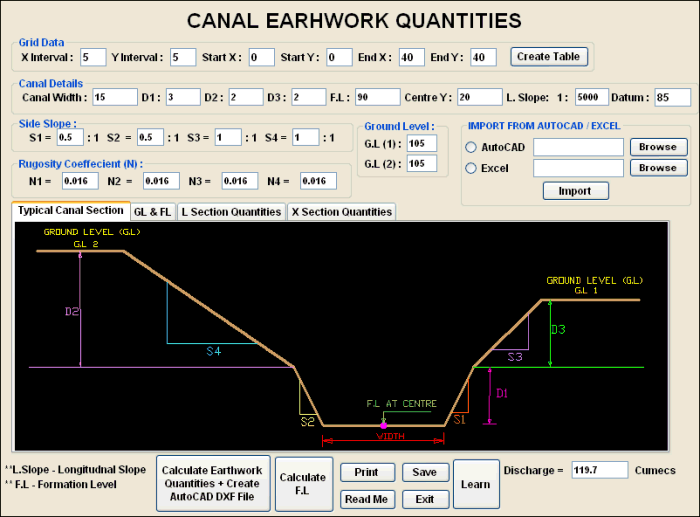Select the AutoCAD import radio button
700x517 pixels.
(471, 148)
